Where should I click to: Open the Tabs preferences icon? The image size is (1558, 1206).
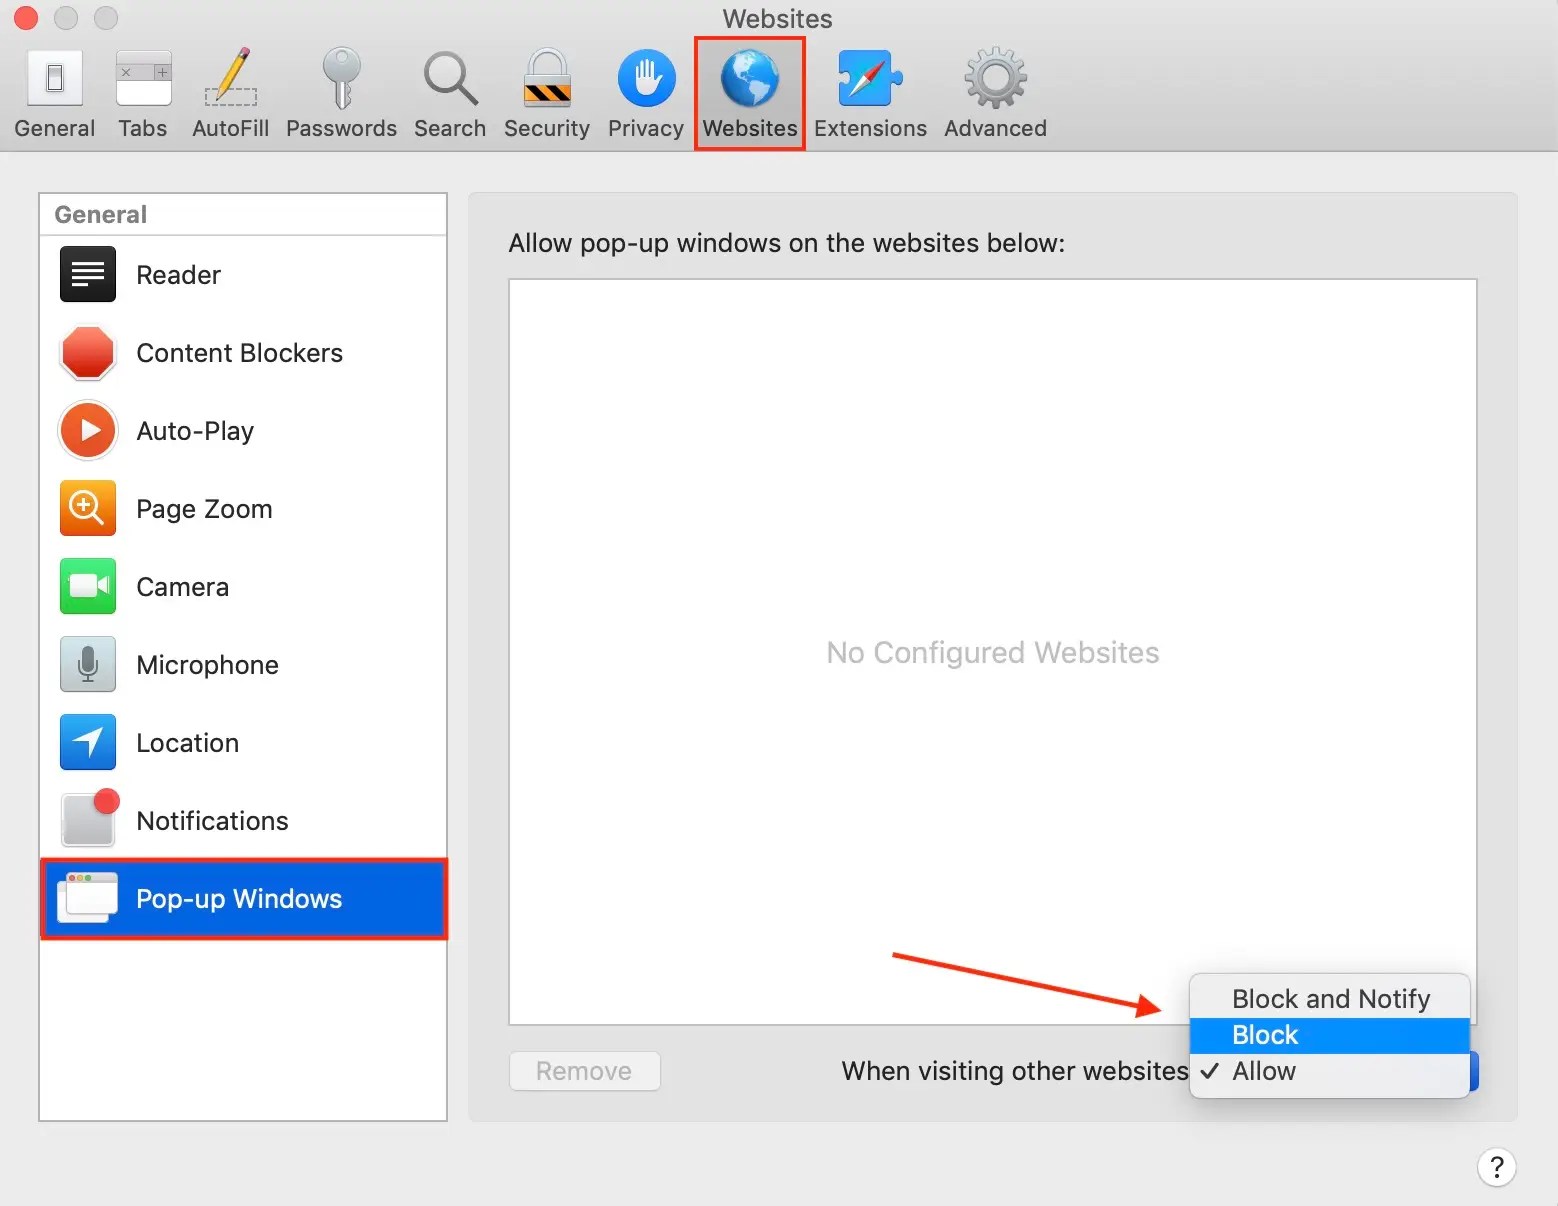coord(143,78)
